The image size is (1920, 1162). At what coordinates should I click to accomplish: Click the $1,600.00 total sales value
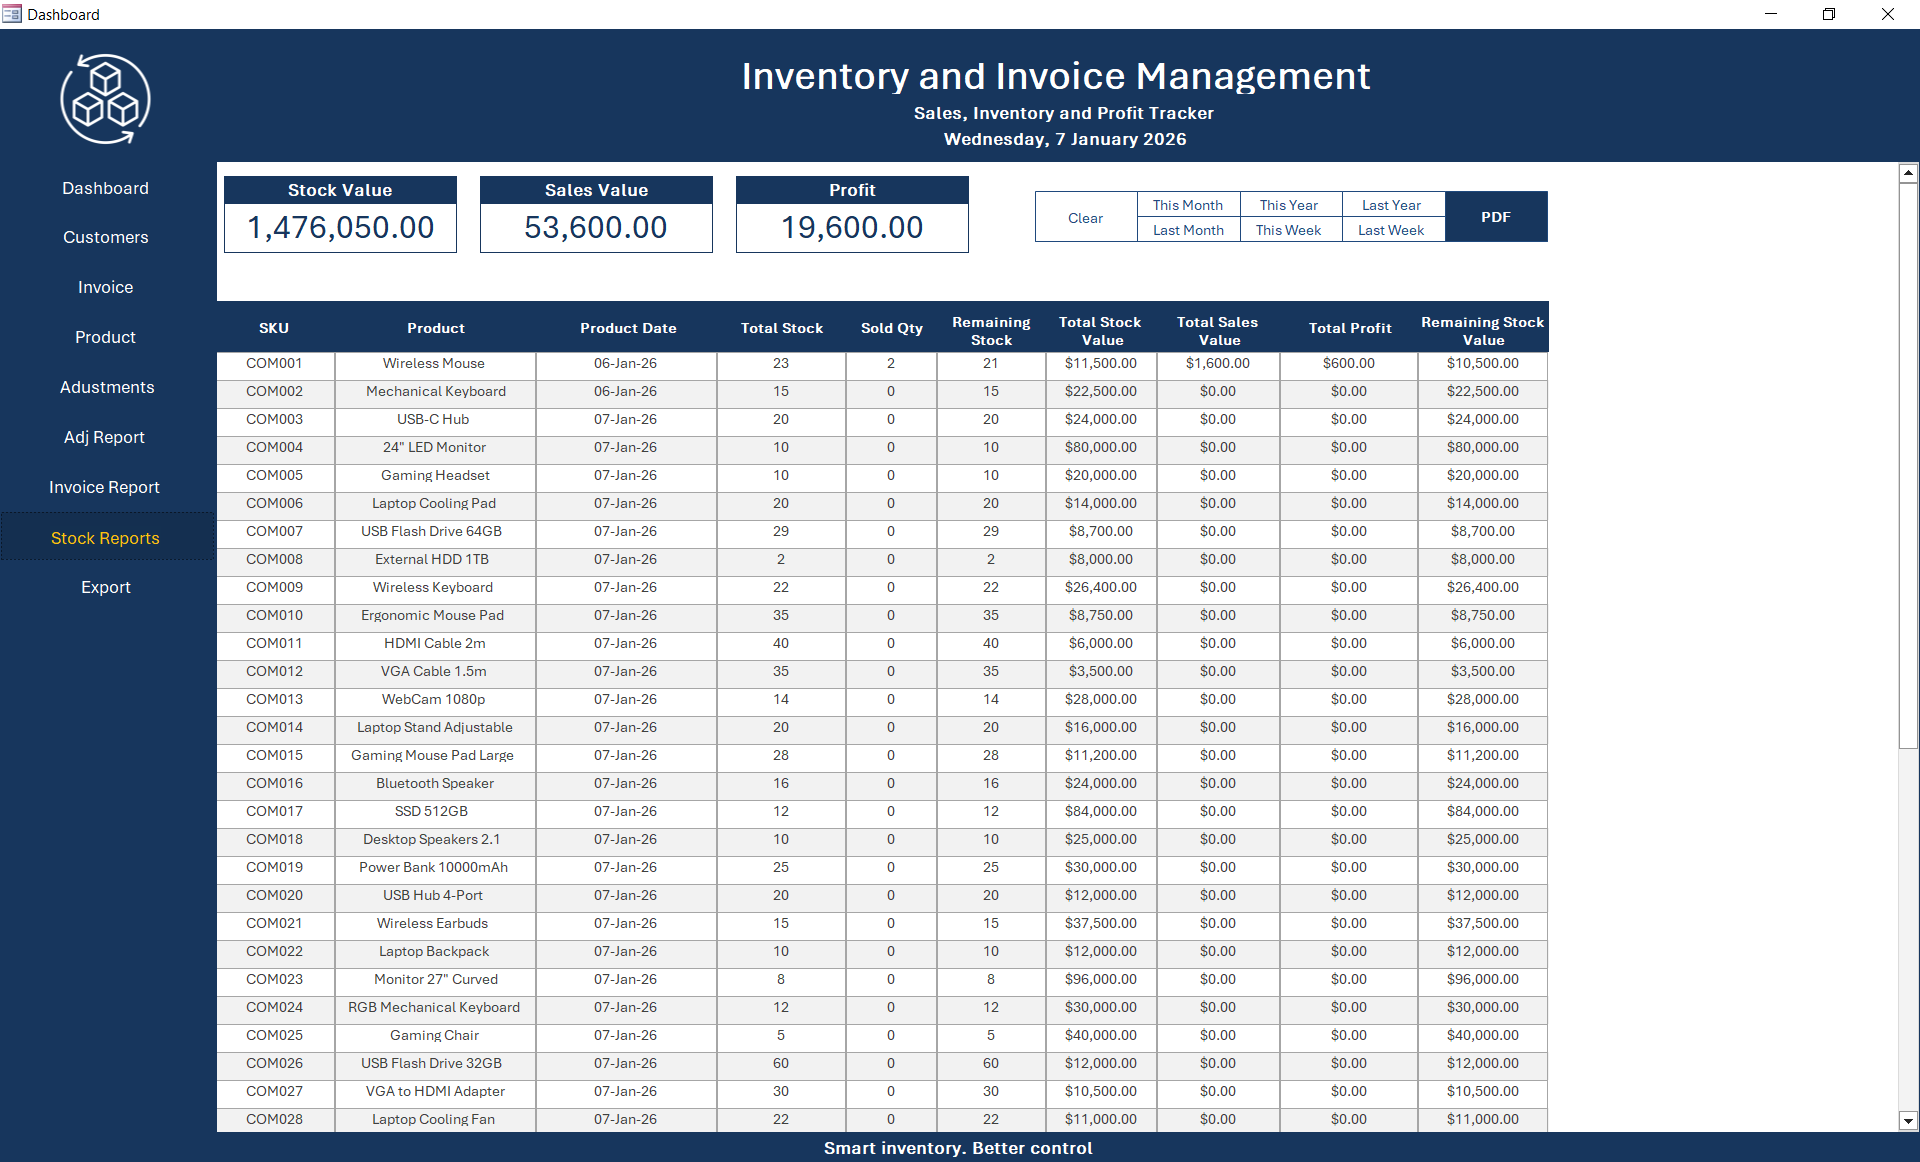pyautogui.click(x=1218, y=364)
